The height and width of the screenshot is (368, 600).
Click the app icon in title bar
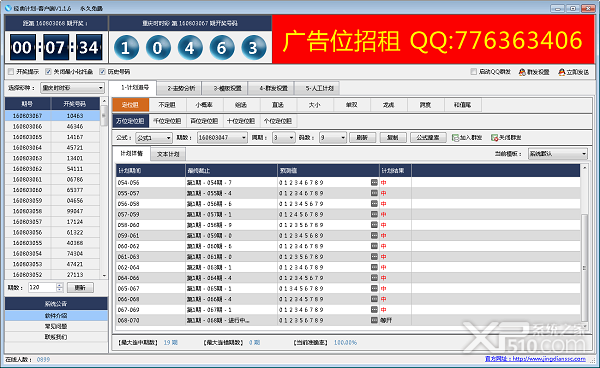[x=8, y=8]
